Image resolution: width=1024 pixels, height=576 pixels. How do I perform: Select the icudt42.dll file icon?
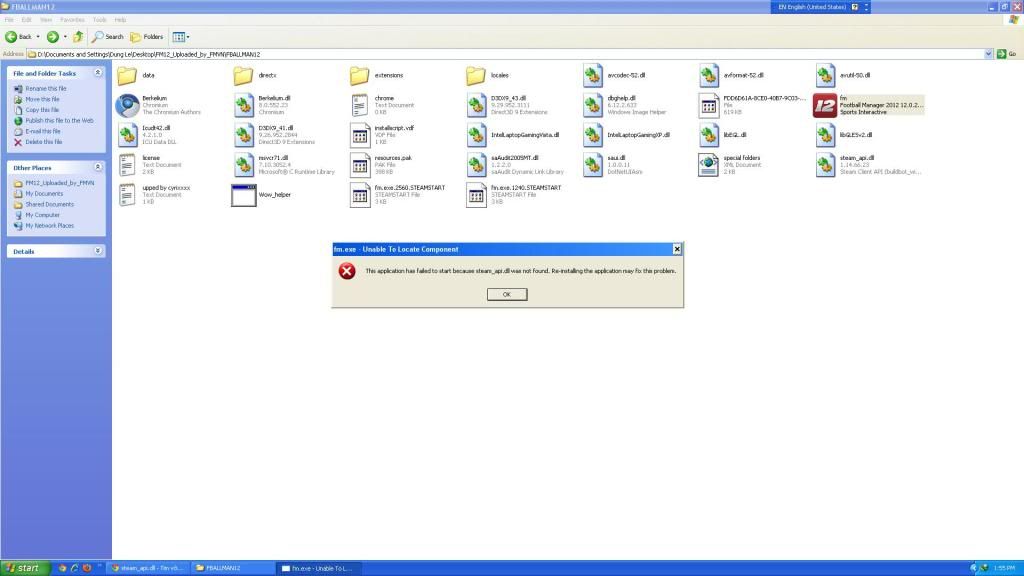coord(127,135)
